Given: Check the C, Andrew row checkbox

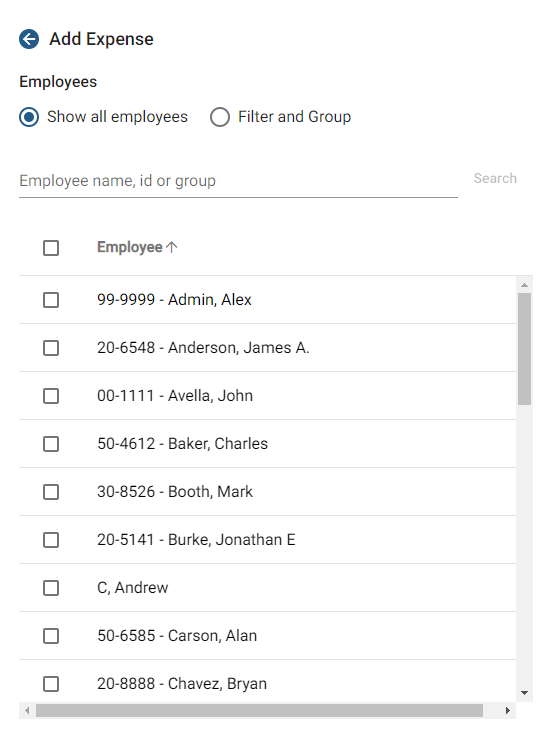Looking at the screenshot, I should (x=51, y=588).
